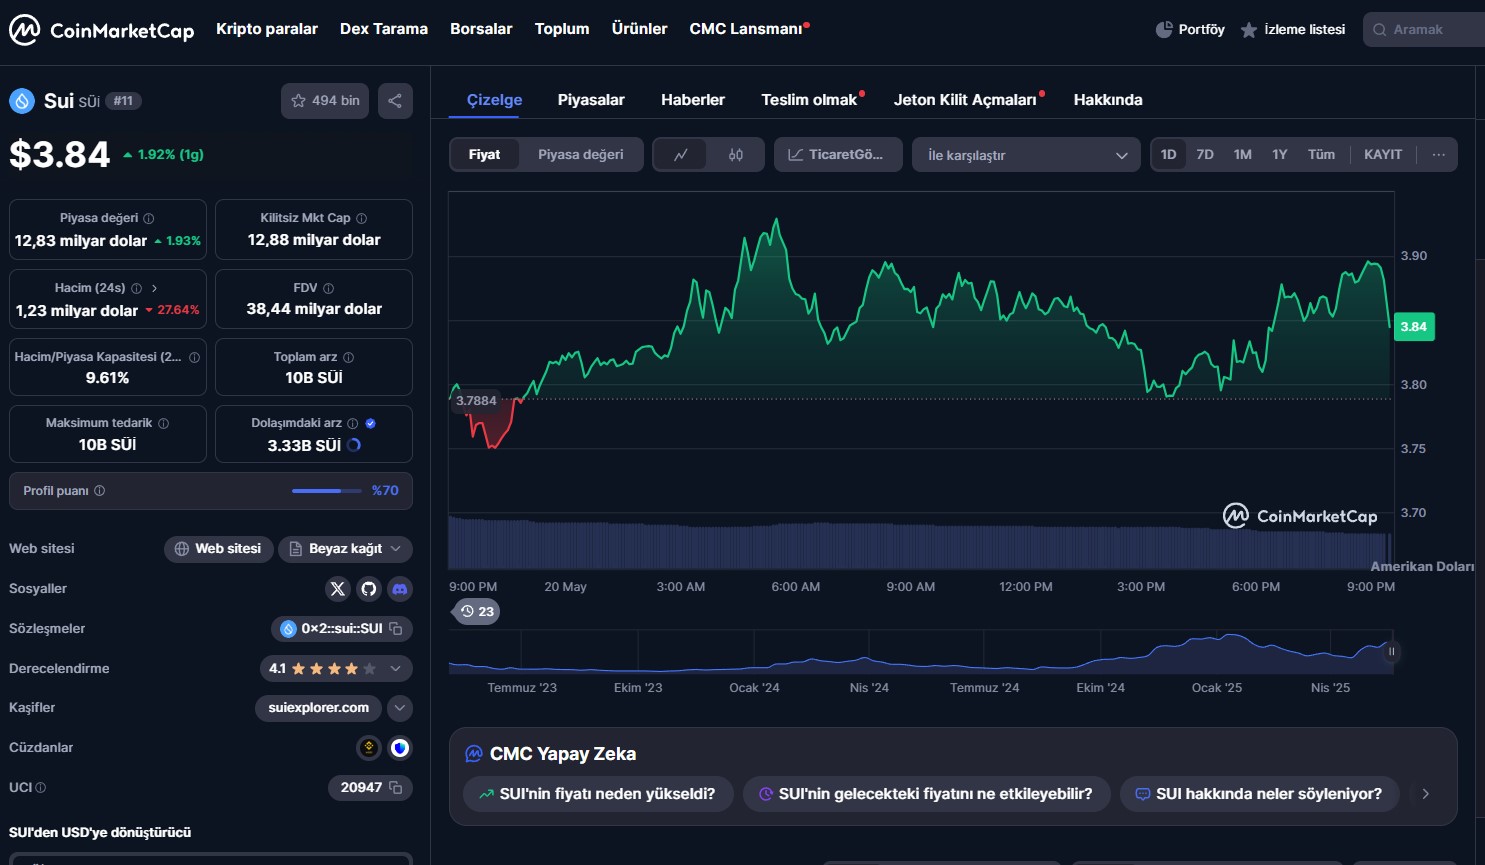Open Sui's X (Twitter) social link
This screenshot has height=865, width=1485.
click(338, 589)
